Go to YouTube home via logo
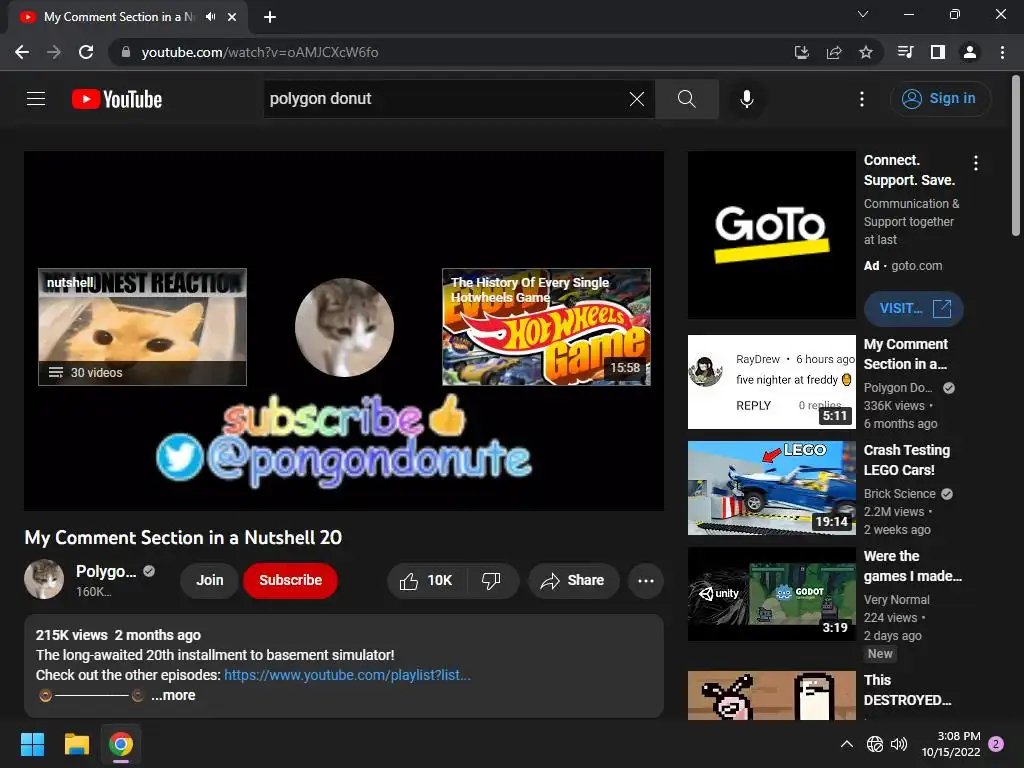Image resolution: width=1024 pixels, height=768 pixels. (117, 99)
